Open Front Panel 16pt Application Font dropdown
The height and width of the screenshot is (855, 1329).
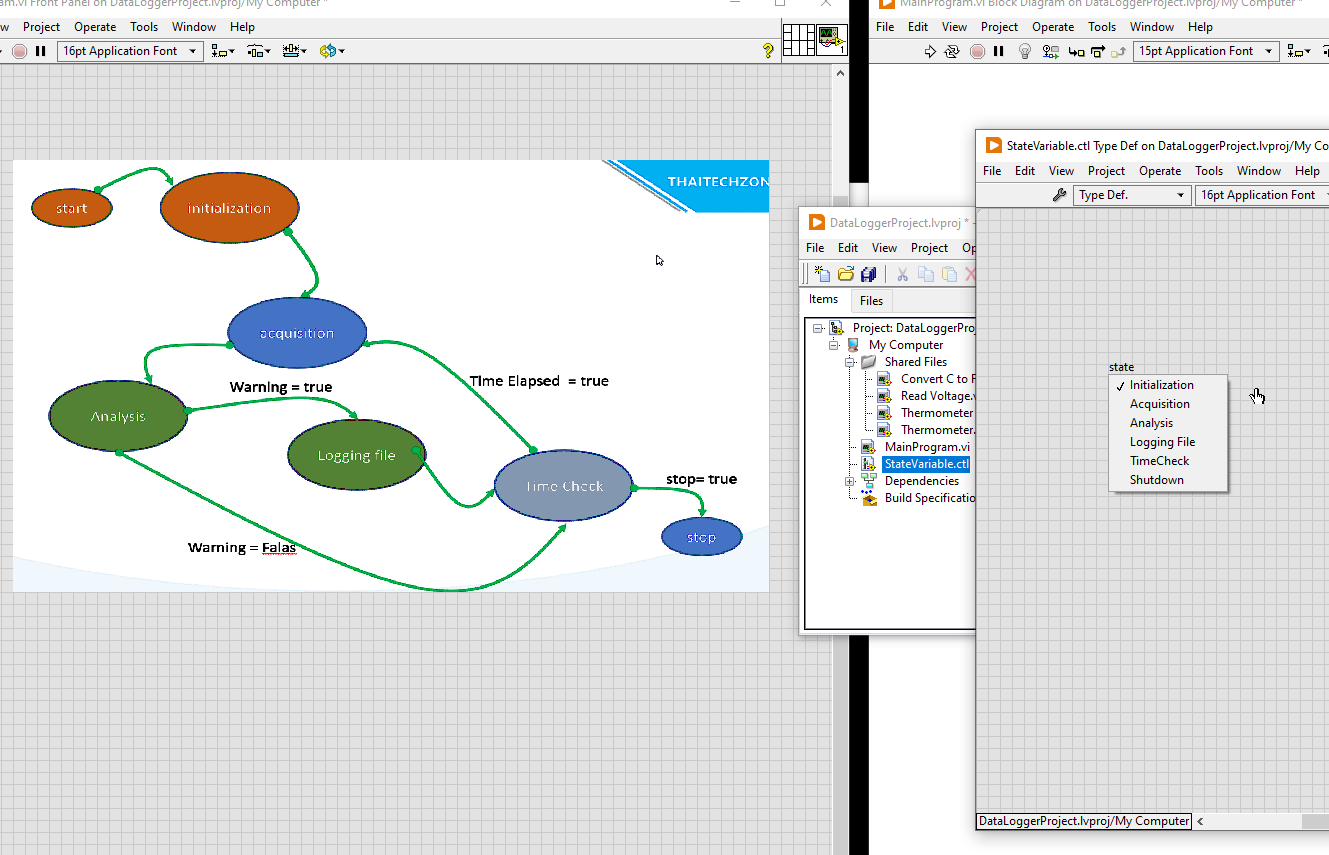tap(130, 51)
